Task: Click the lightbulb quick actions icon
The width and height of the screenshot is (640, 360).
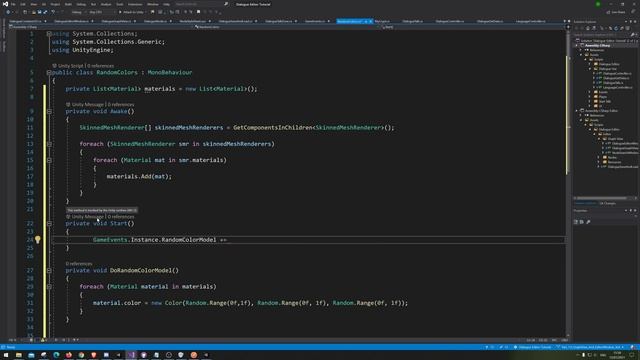Action: click(38, 240)
